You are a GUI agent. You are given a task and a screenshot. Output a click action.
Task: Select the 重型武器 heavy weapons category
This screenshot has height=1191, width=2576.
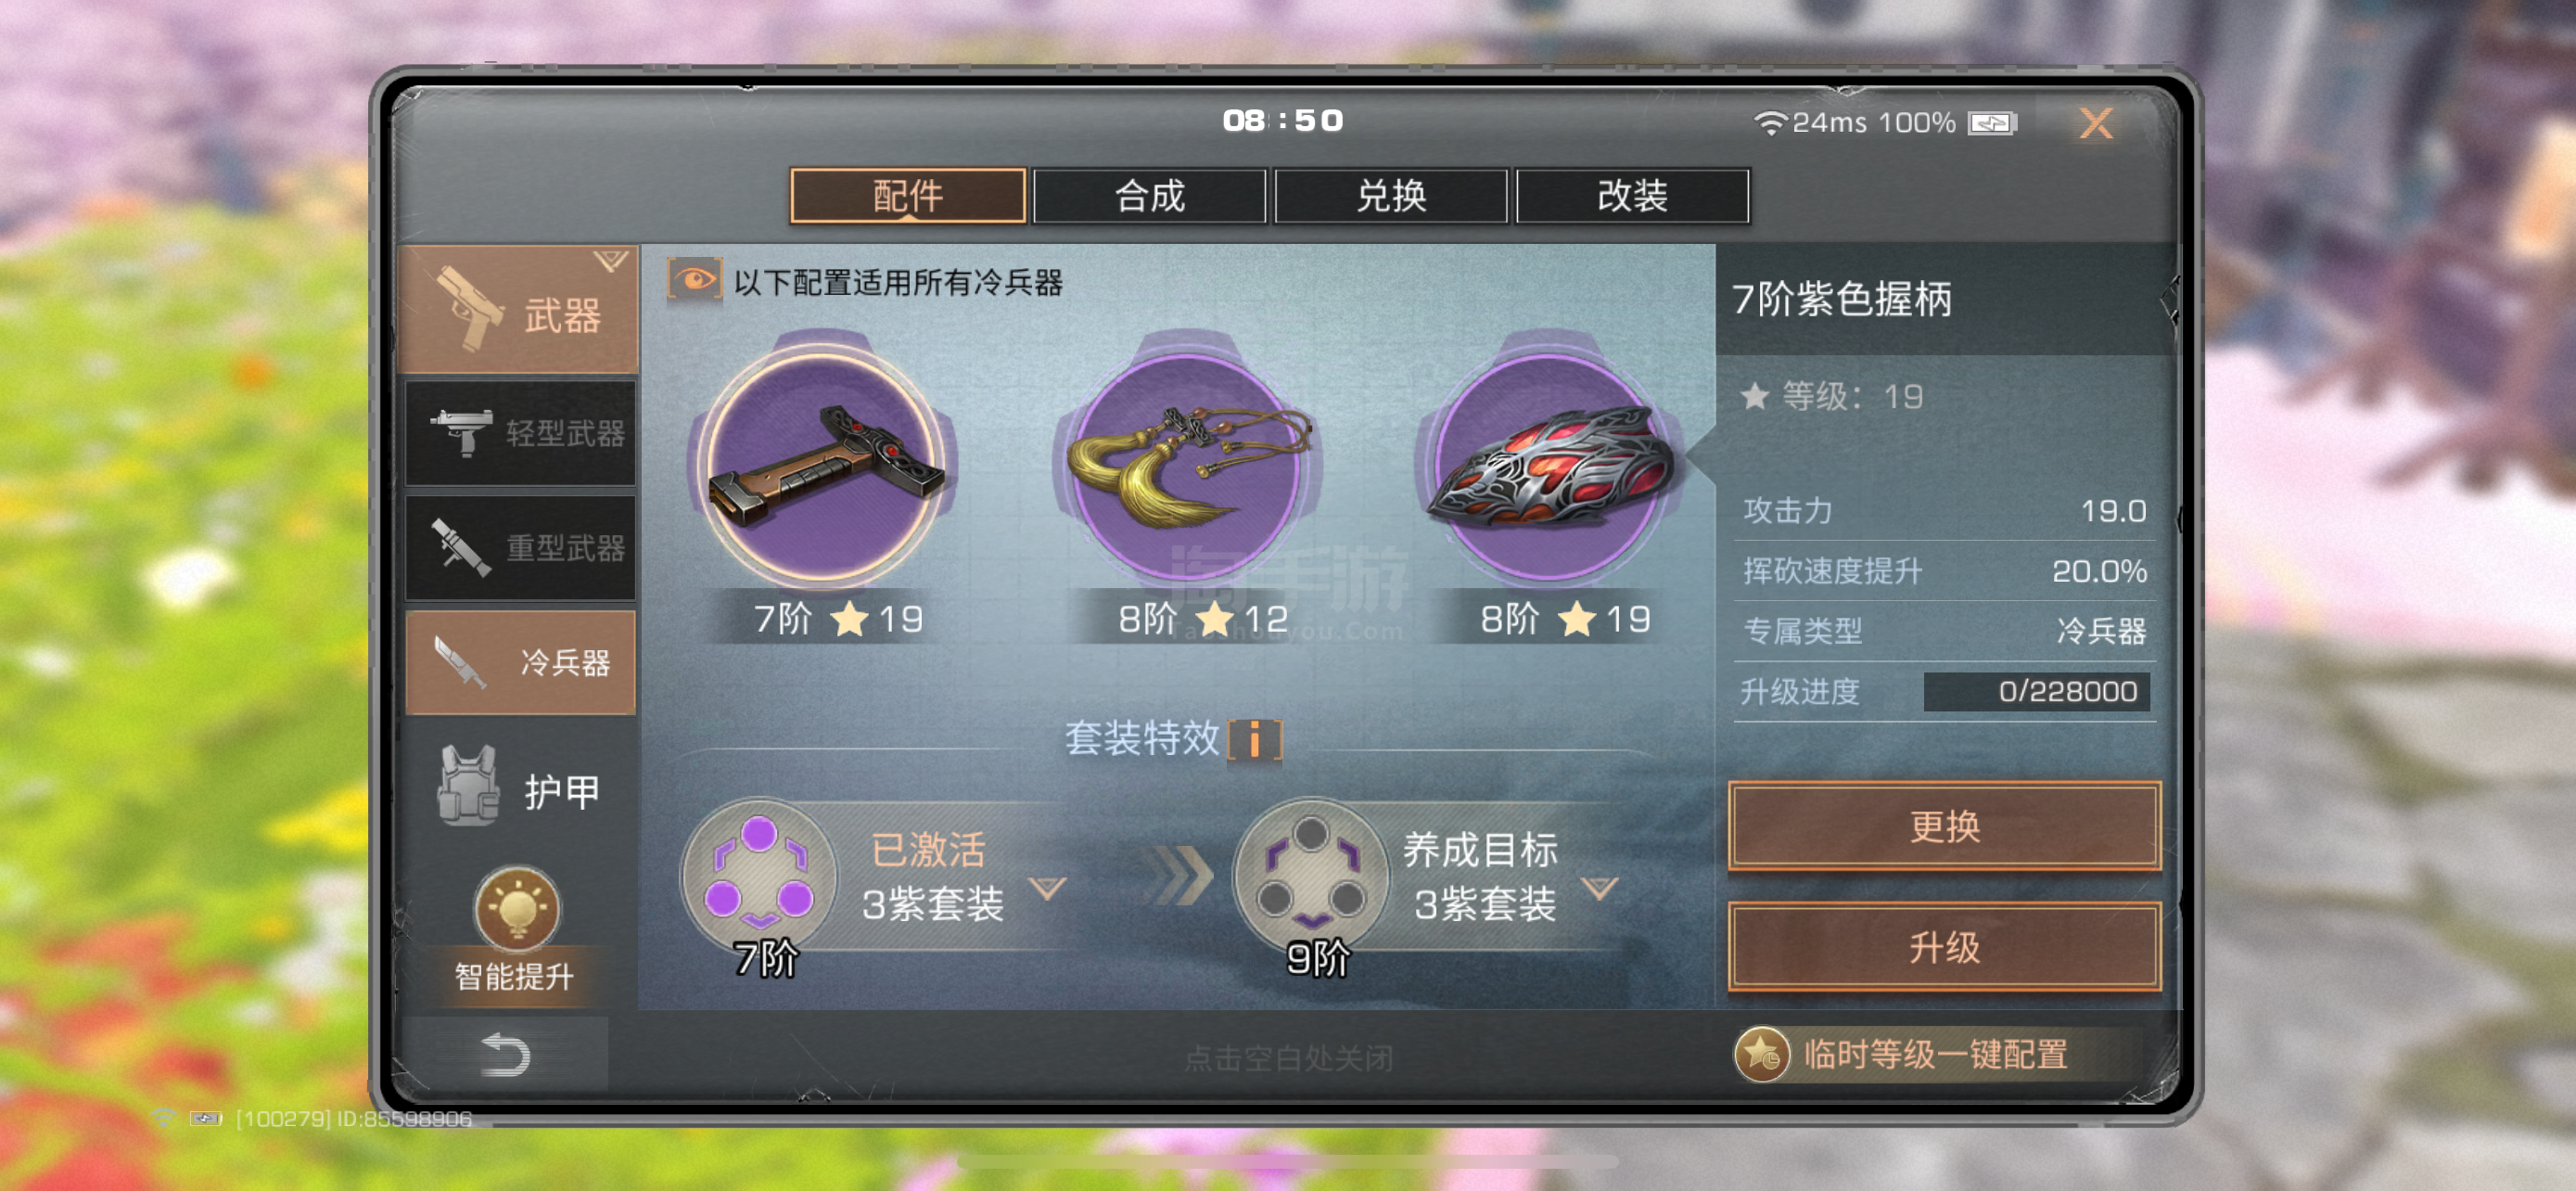520,547
